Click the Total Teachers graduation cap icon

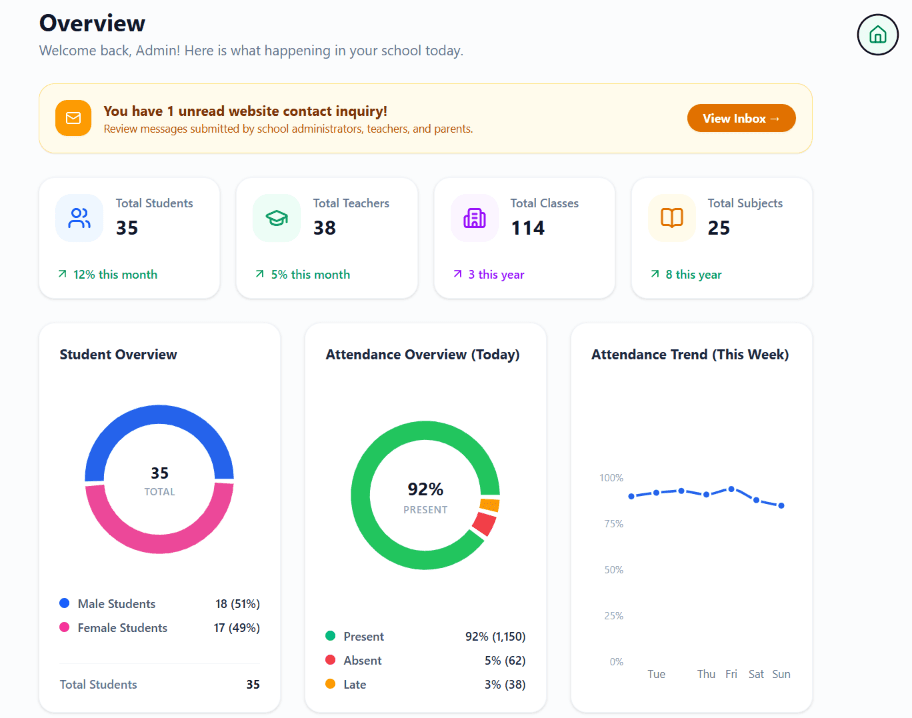tap(277, 218)
